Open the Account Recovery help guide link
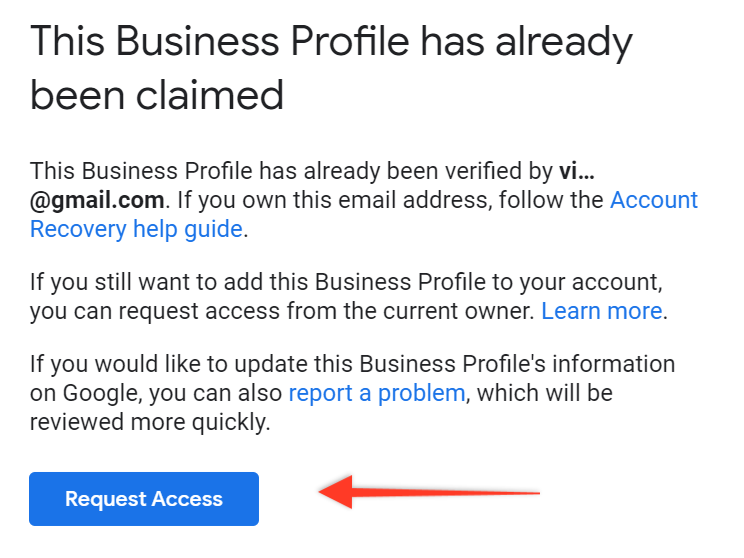This screenshot has width=744, height=558. point(653,199)
